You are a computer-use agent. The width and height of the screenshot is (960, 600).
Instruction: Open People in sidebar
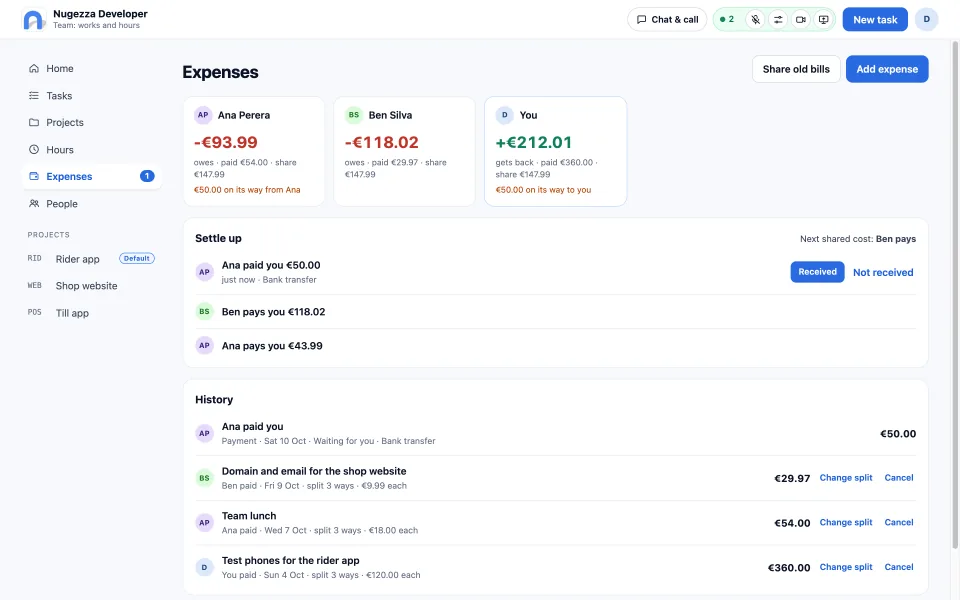click(x=91, y=203)
